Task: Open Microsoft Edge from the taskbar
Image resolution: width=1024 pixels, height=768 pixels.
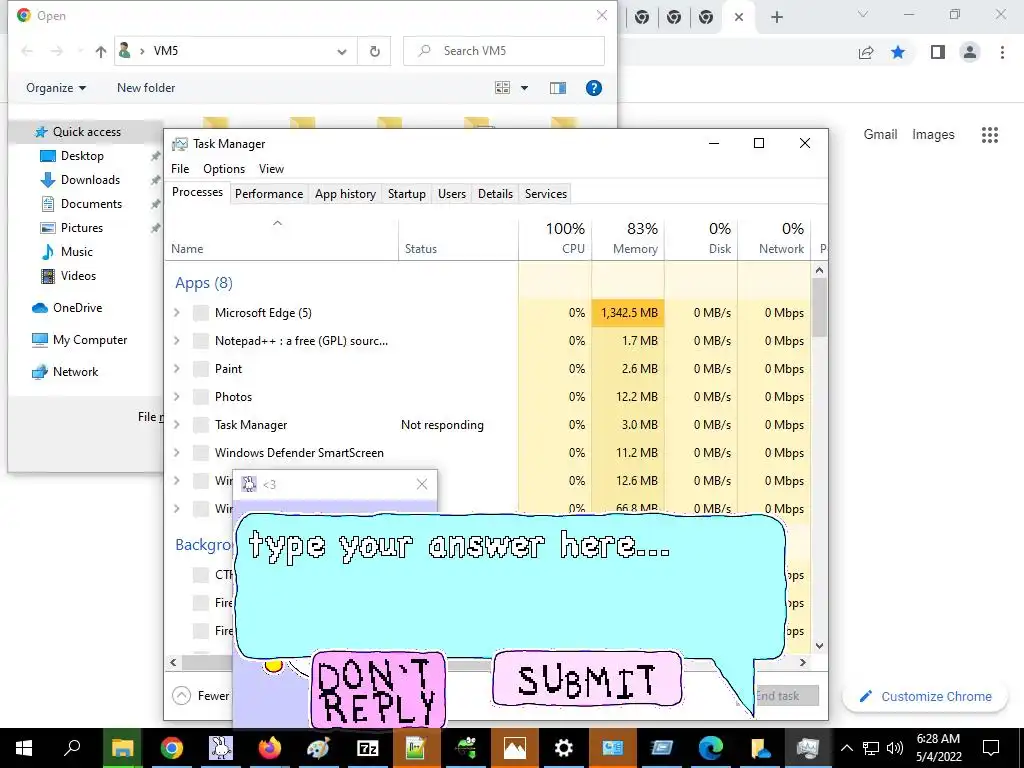Action: click(x=711, y=748)
